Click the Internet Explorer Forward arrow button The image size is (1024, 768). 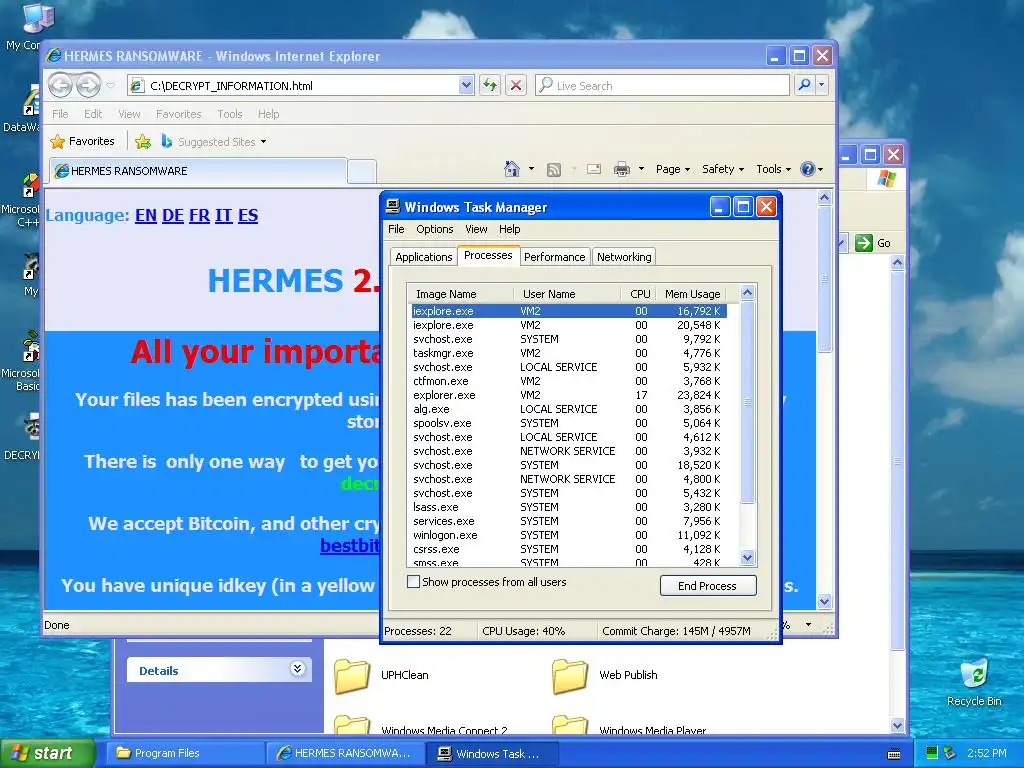coord(88,85)
